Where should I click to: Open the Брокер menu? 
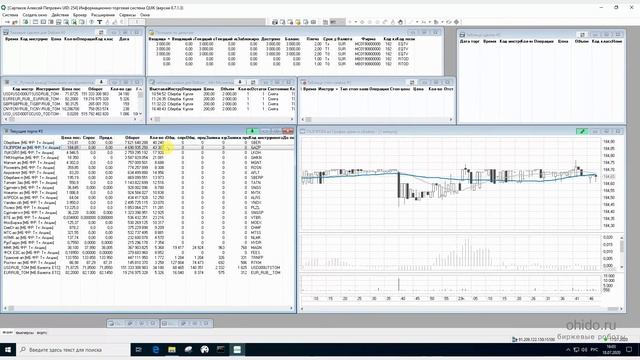pyautogui.click(x=80, y=15)
